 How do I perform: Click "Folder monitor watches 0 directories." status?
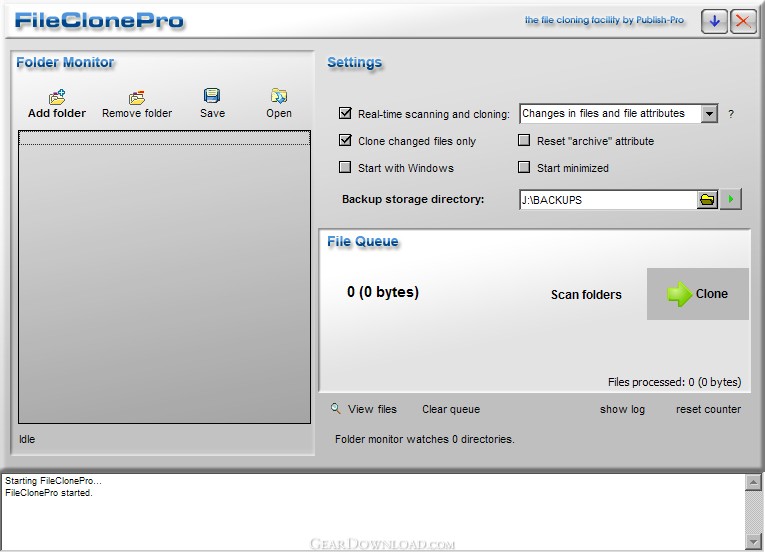(424, 439)
